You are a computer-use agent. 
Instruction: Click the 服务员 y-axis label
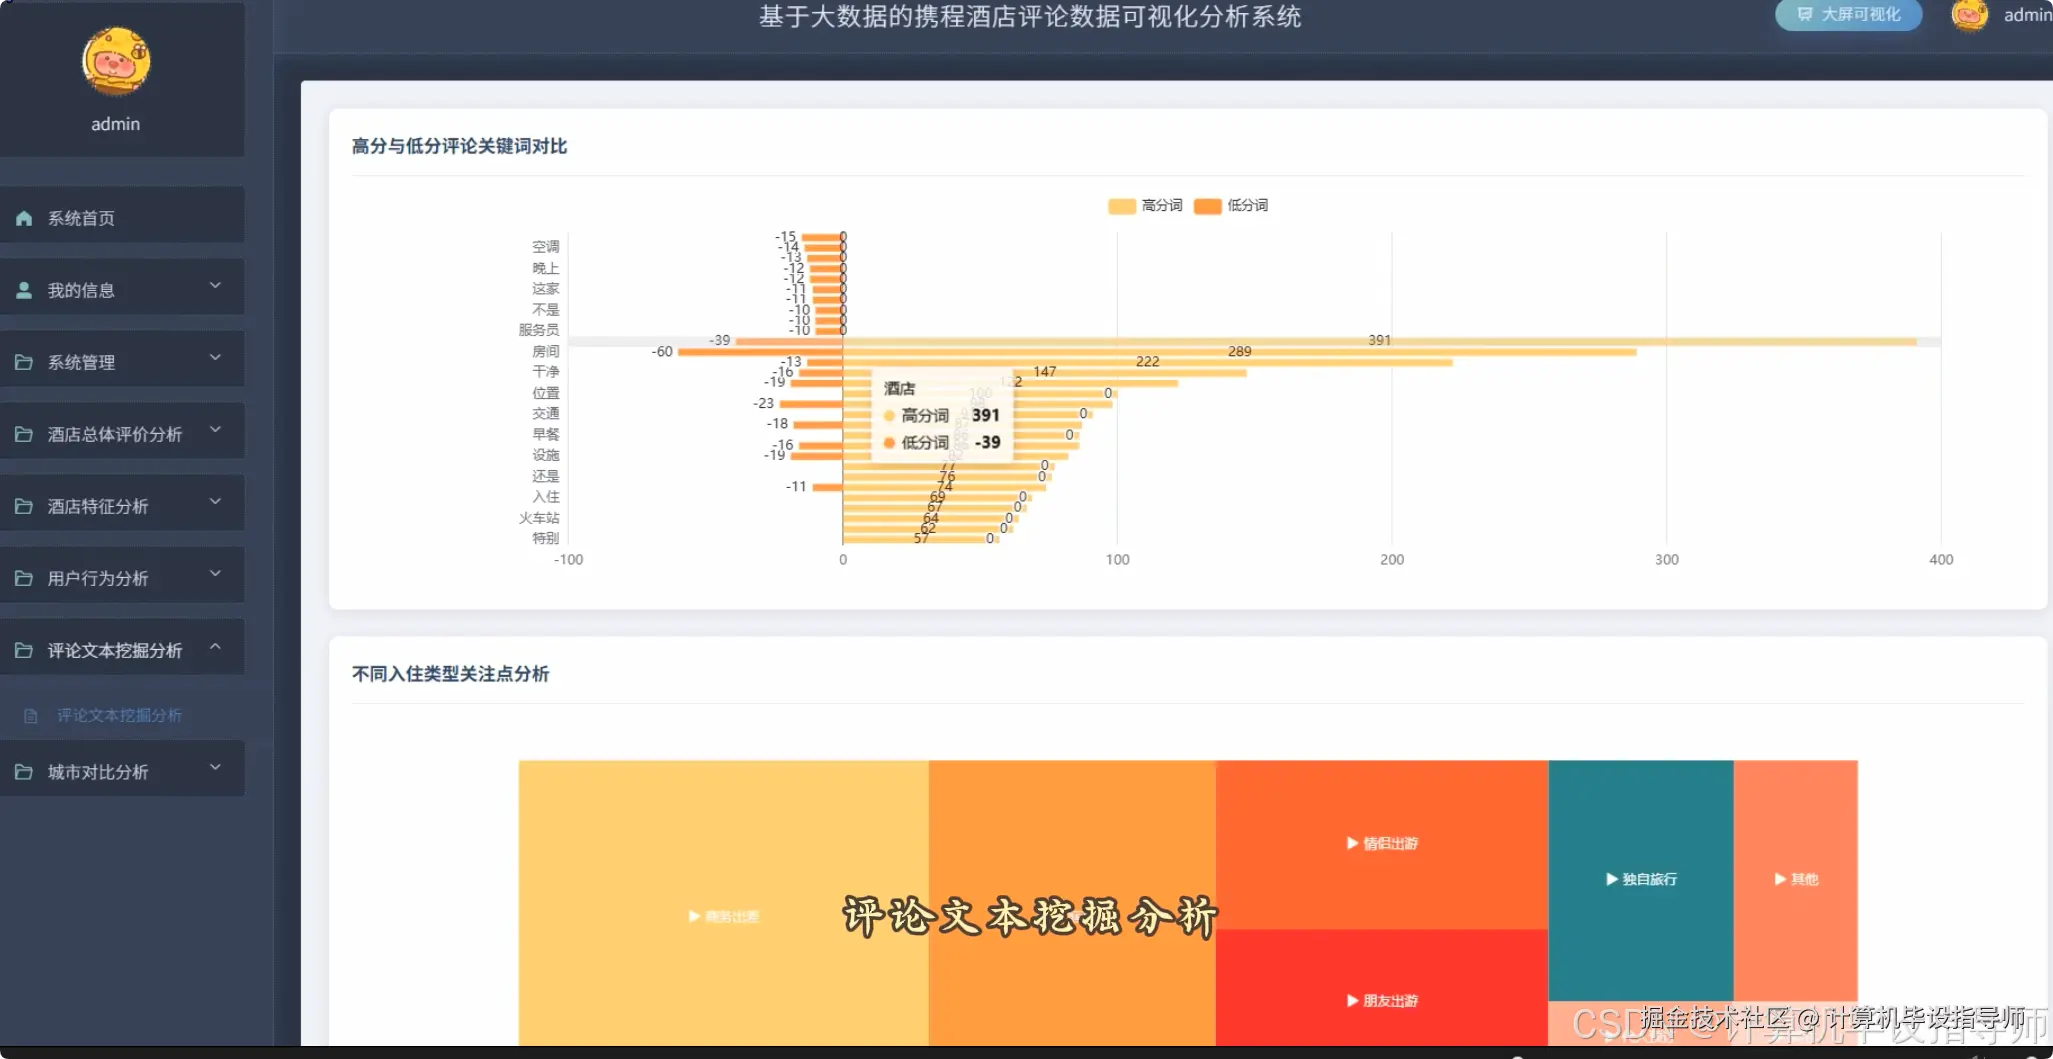[x=539, y=330]
